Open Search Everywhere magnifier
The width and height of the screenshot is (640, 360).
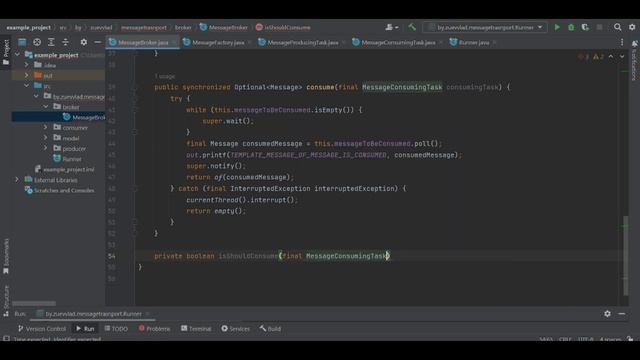[x=618, y=27]
